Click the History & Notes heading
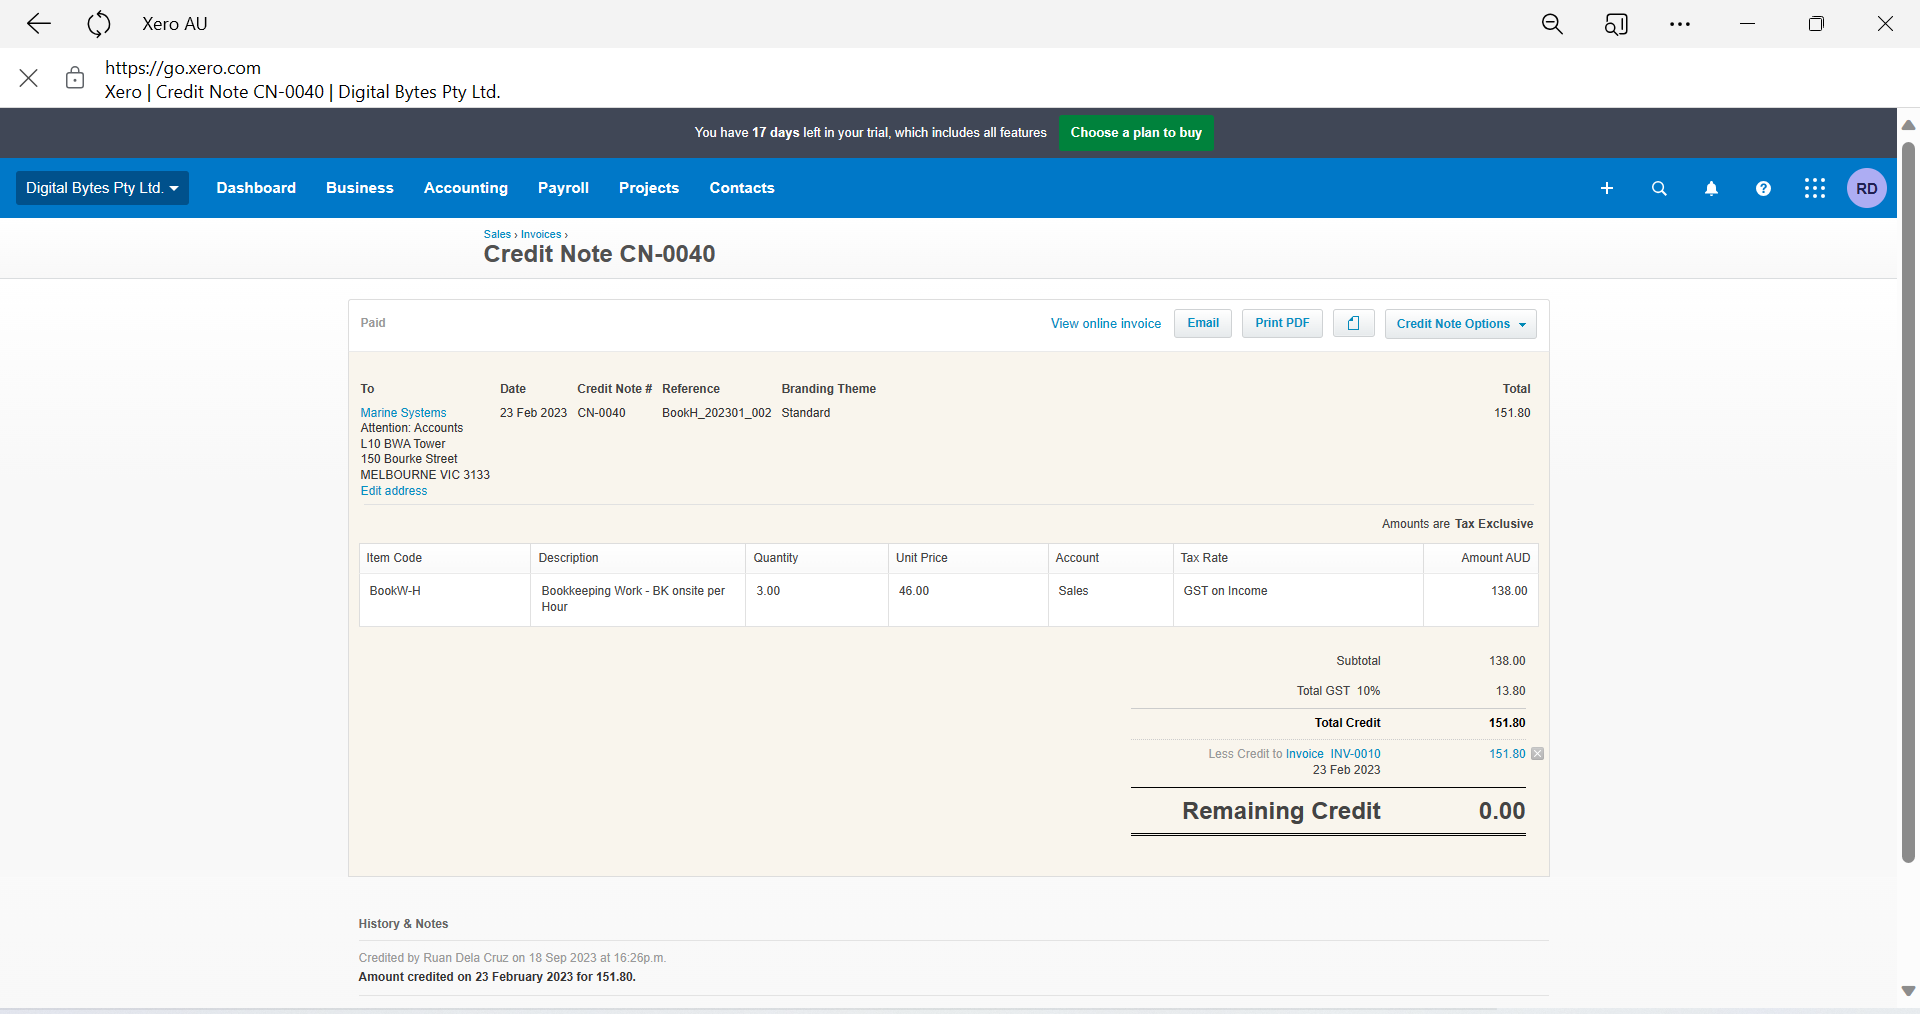1920x1014 pixels. click(x=403, y=924)
